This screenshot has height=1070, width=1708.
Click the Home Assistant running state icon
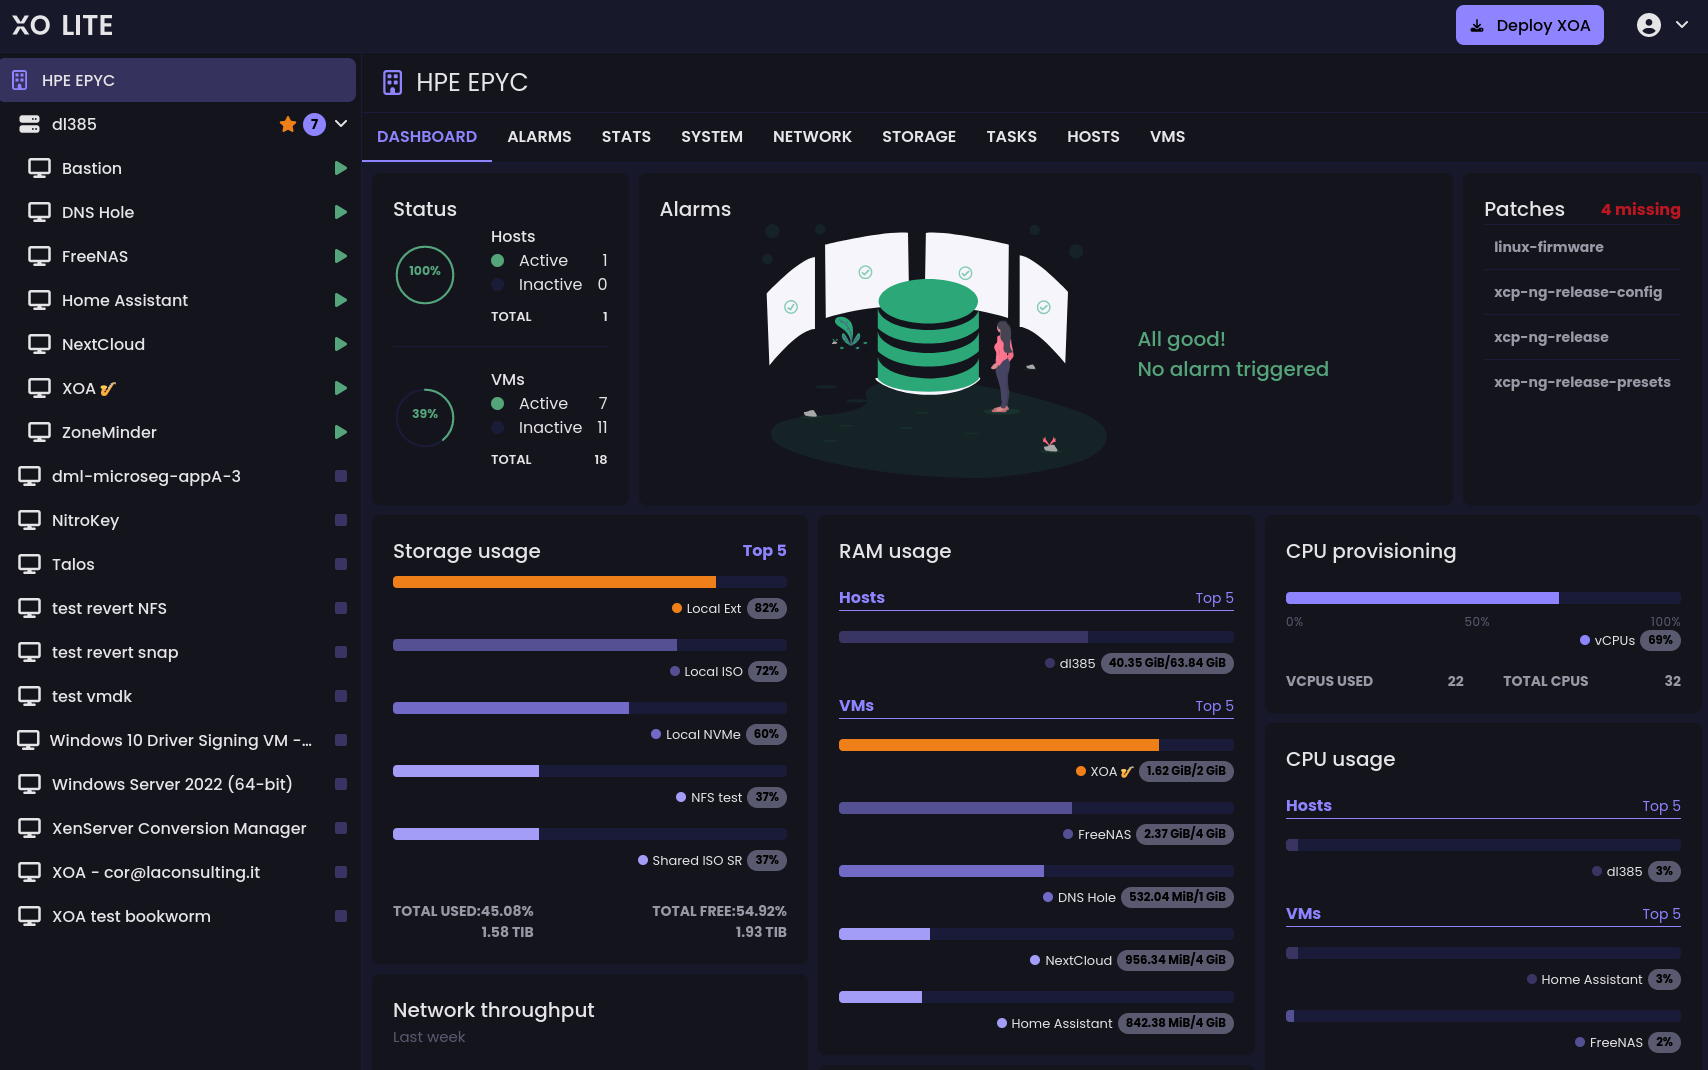click(x=341, y=300)
